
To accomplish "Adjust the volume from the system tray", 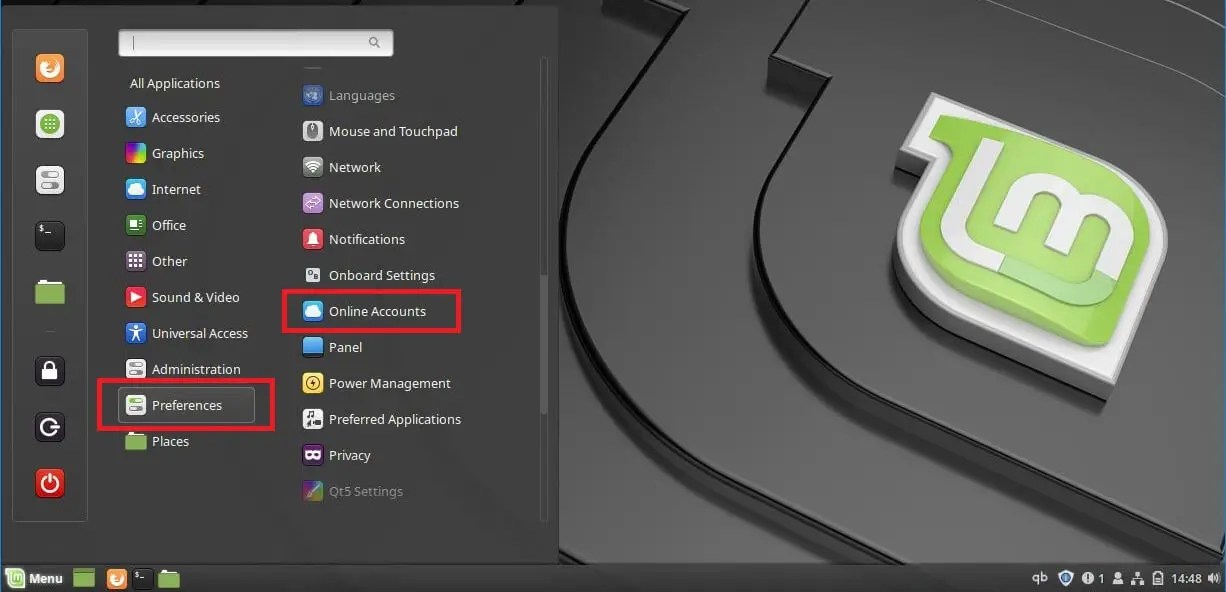I will tap(1215, 578).
